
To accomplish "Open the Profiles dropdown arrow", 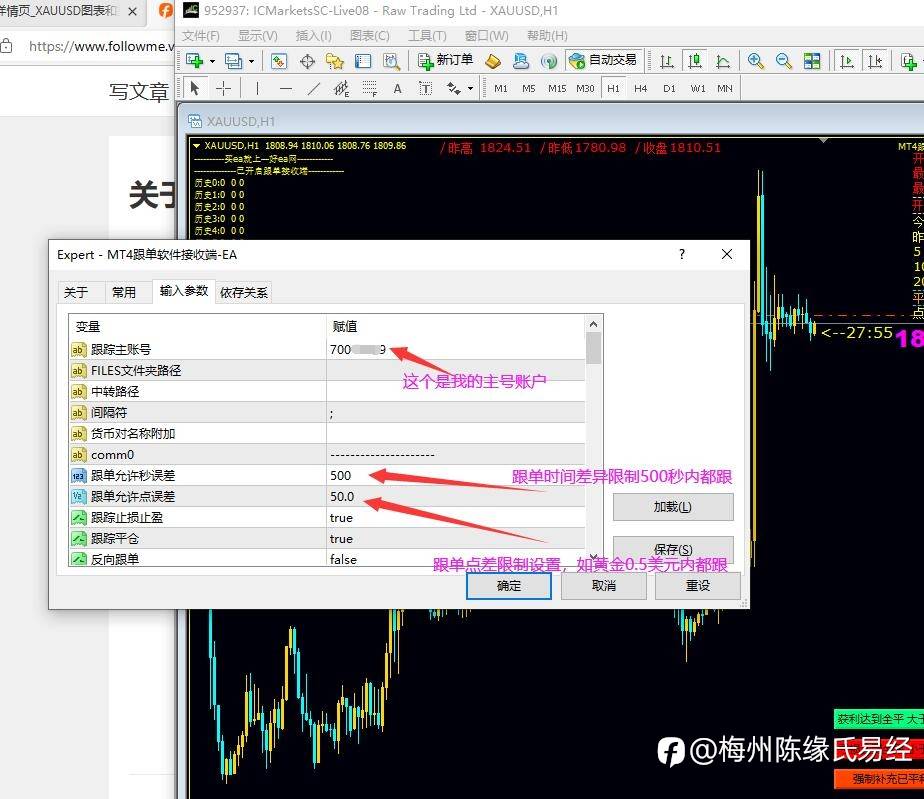I will coord(252,61).
